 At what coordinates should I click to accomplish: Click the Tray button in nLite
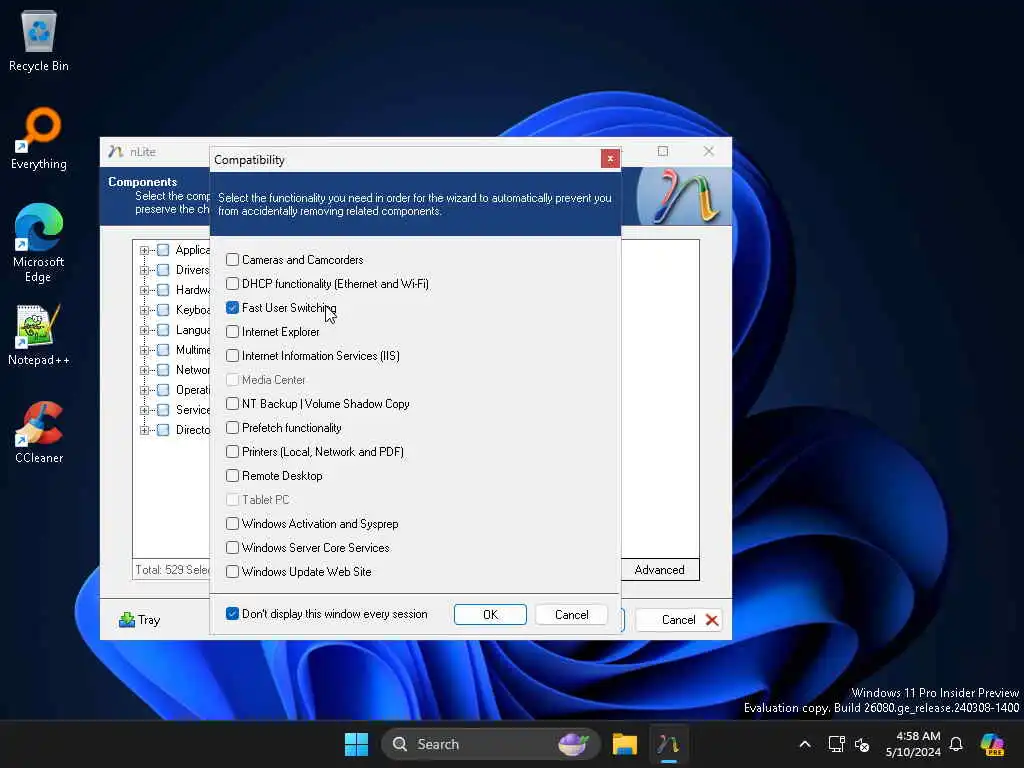(140, 620)
